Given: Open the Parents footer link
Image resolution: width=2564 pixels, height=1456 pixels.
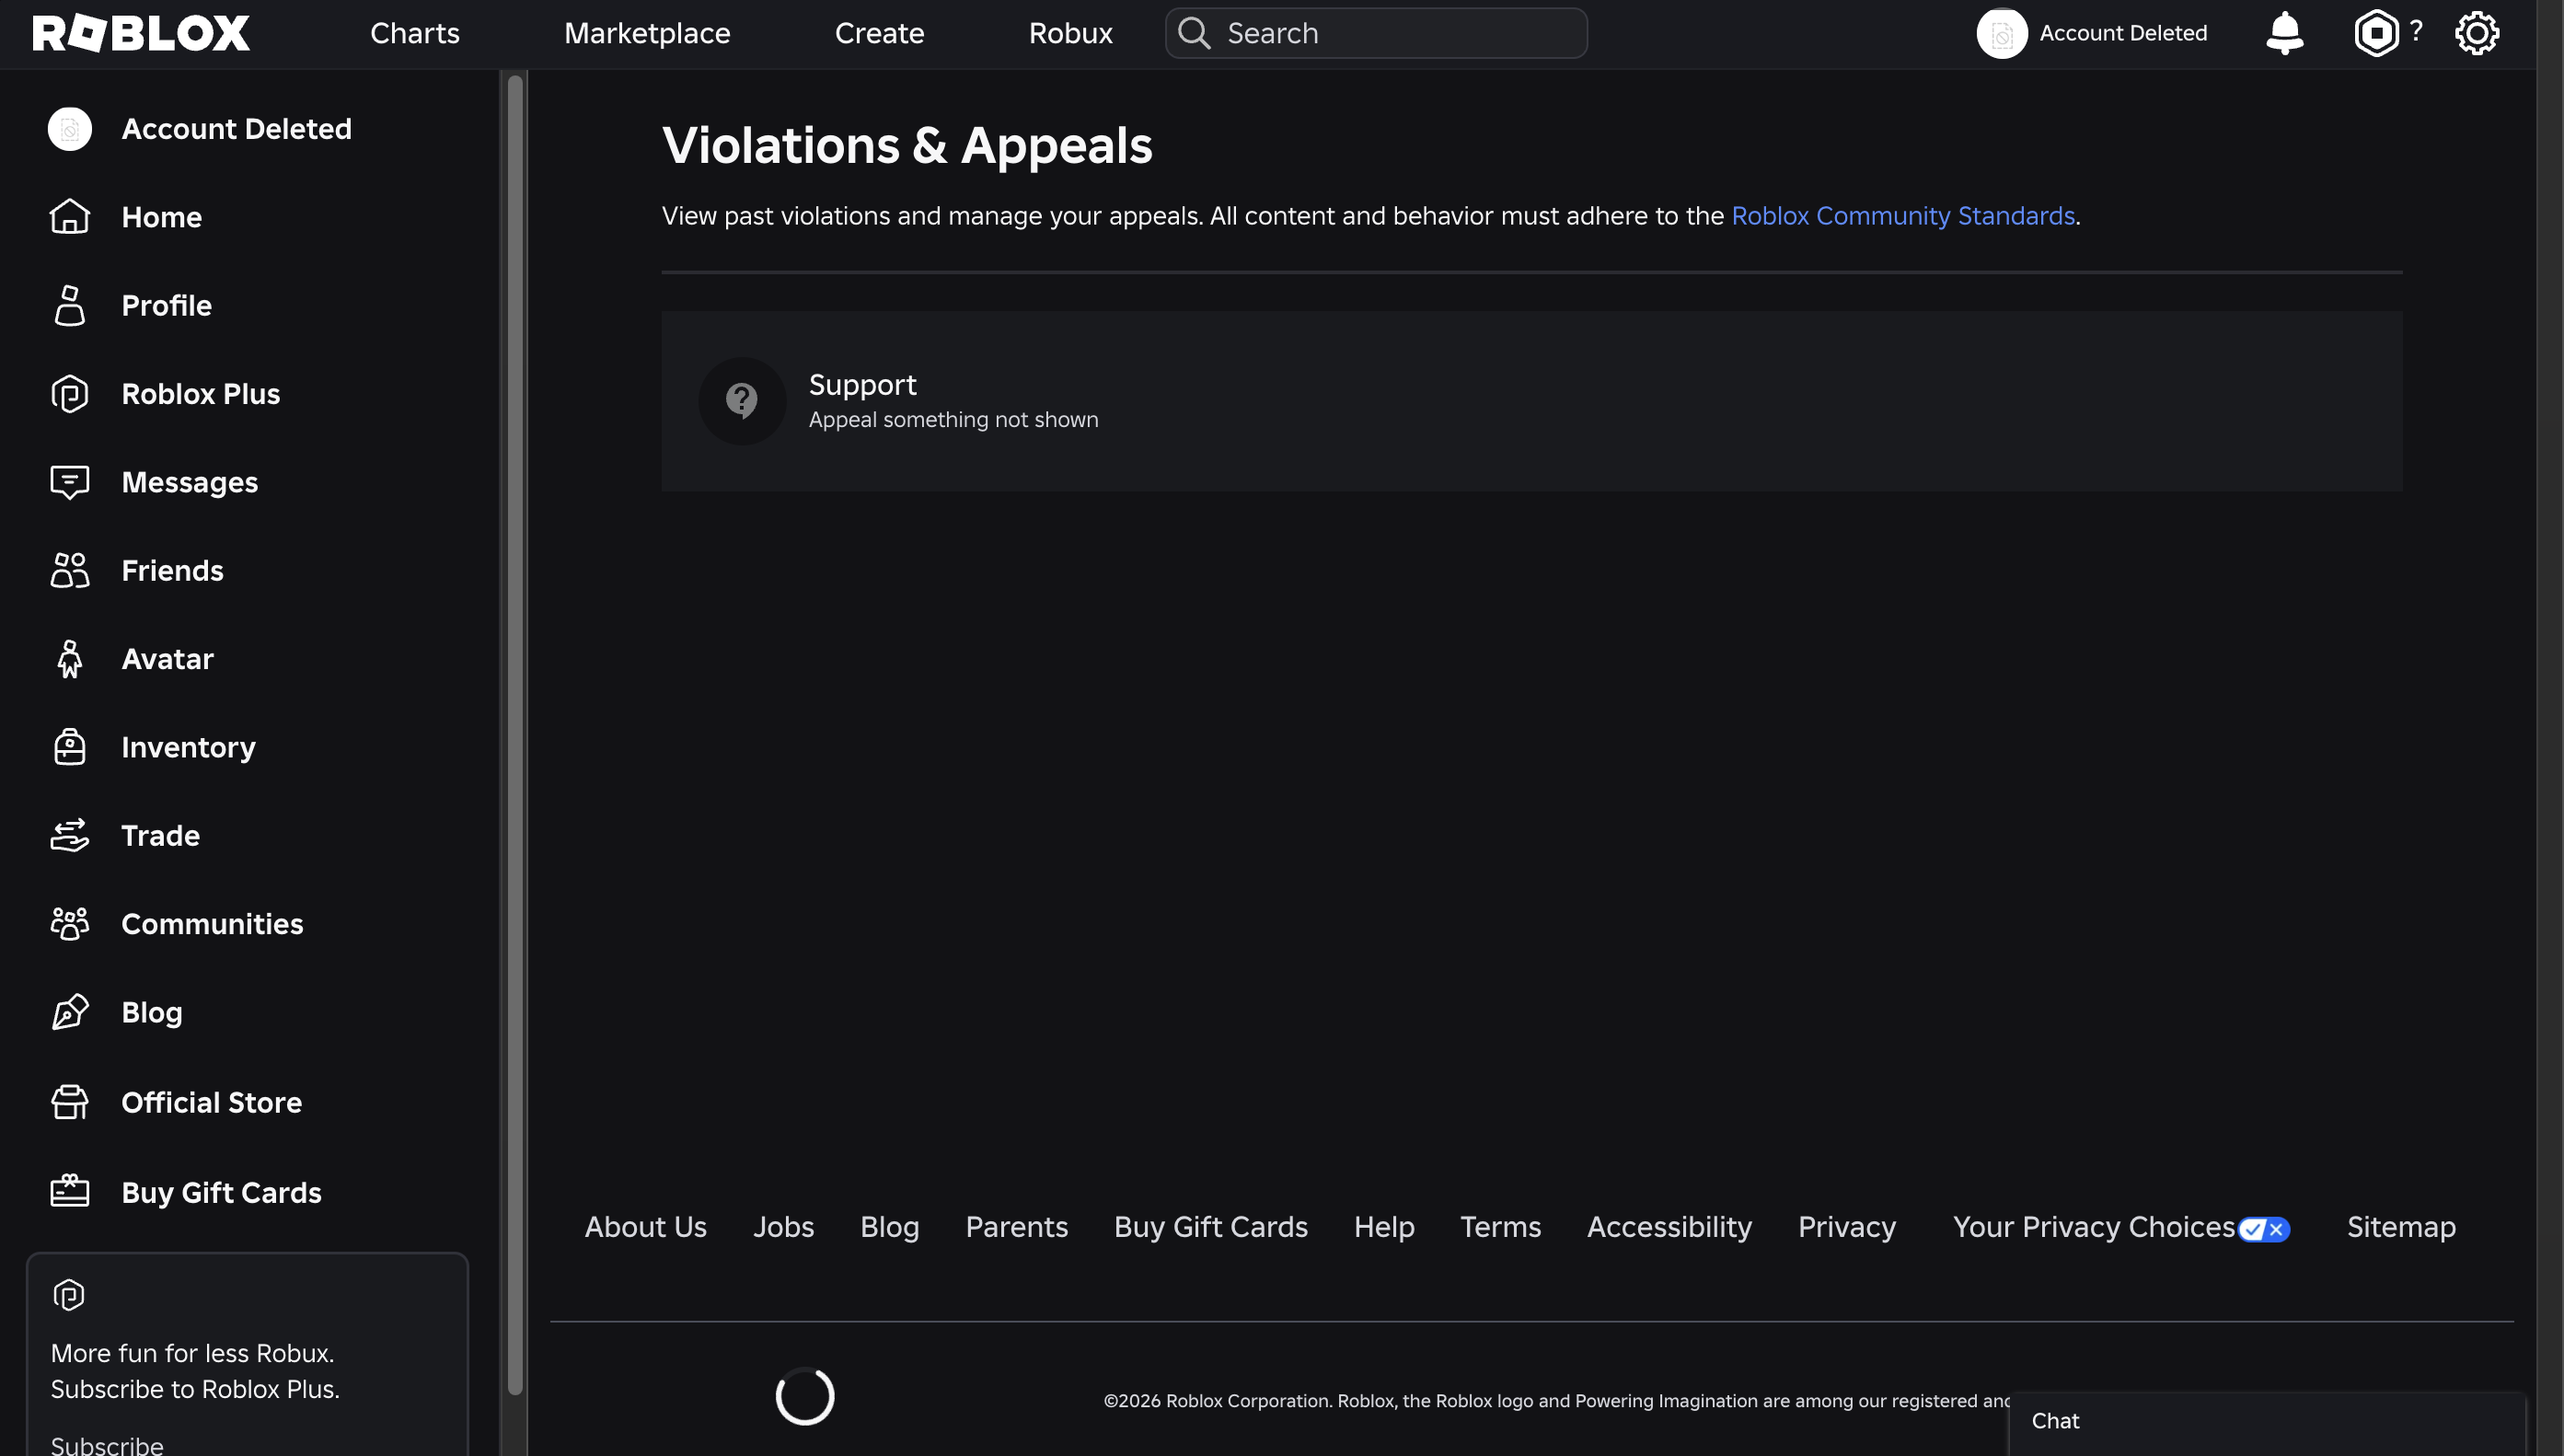Looking at the screenshot, I should click(1017, 1227).
